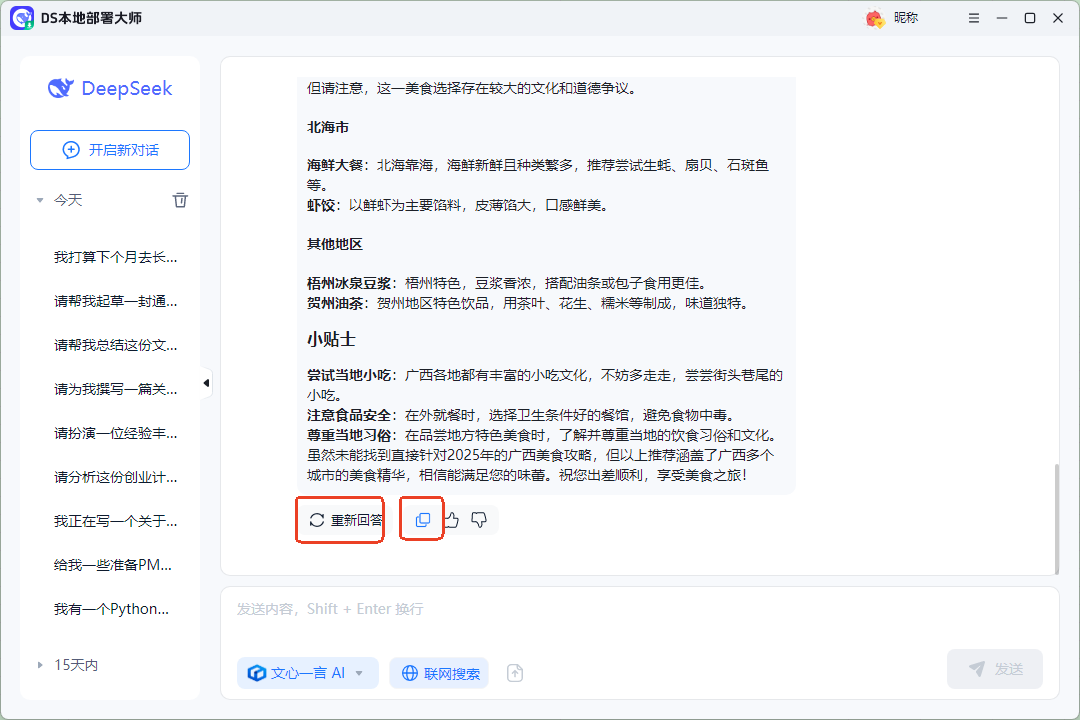1080x720 pixels.
Task: Delete today's chats with trash icon
Action: (x=180, y=200)
